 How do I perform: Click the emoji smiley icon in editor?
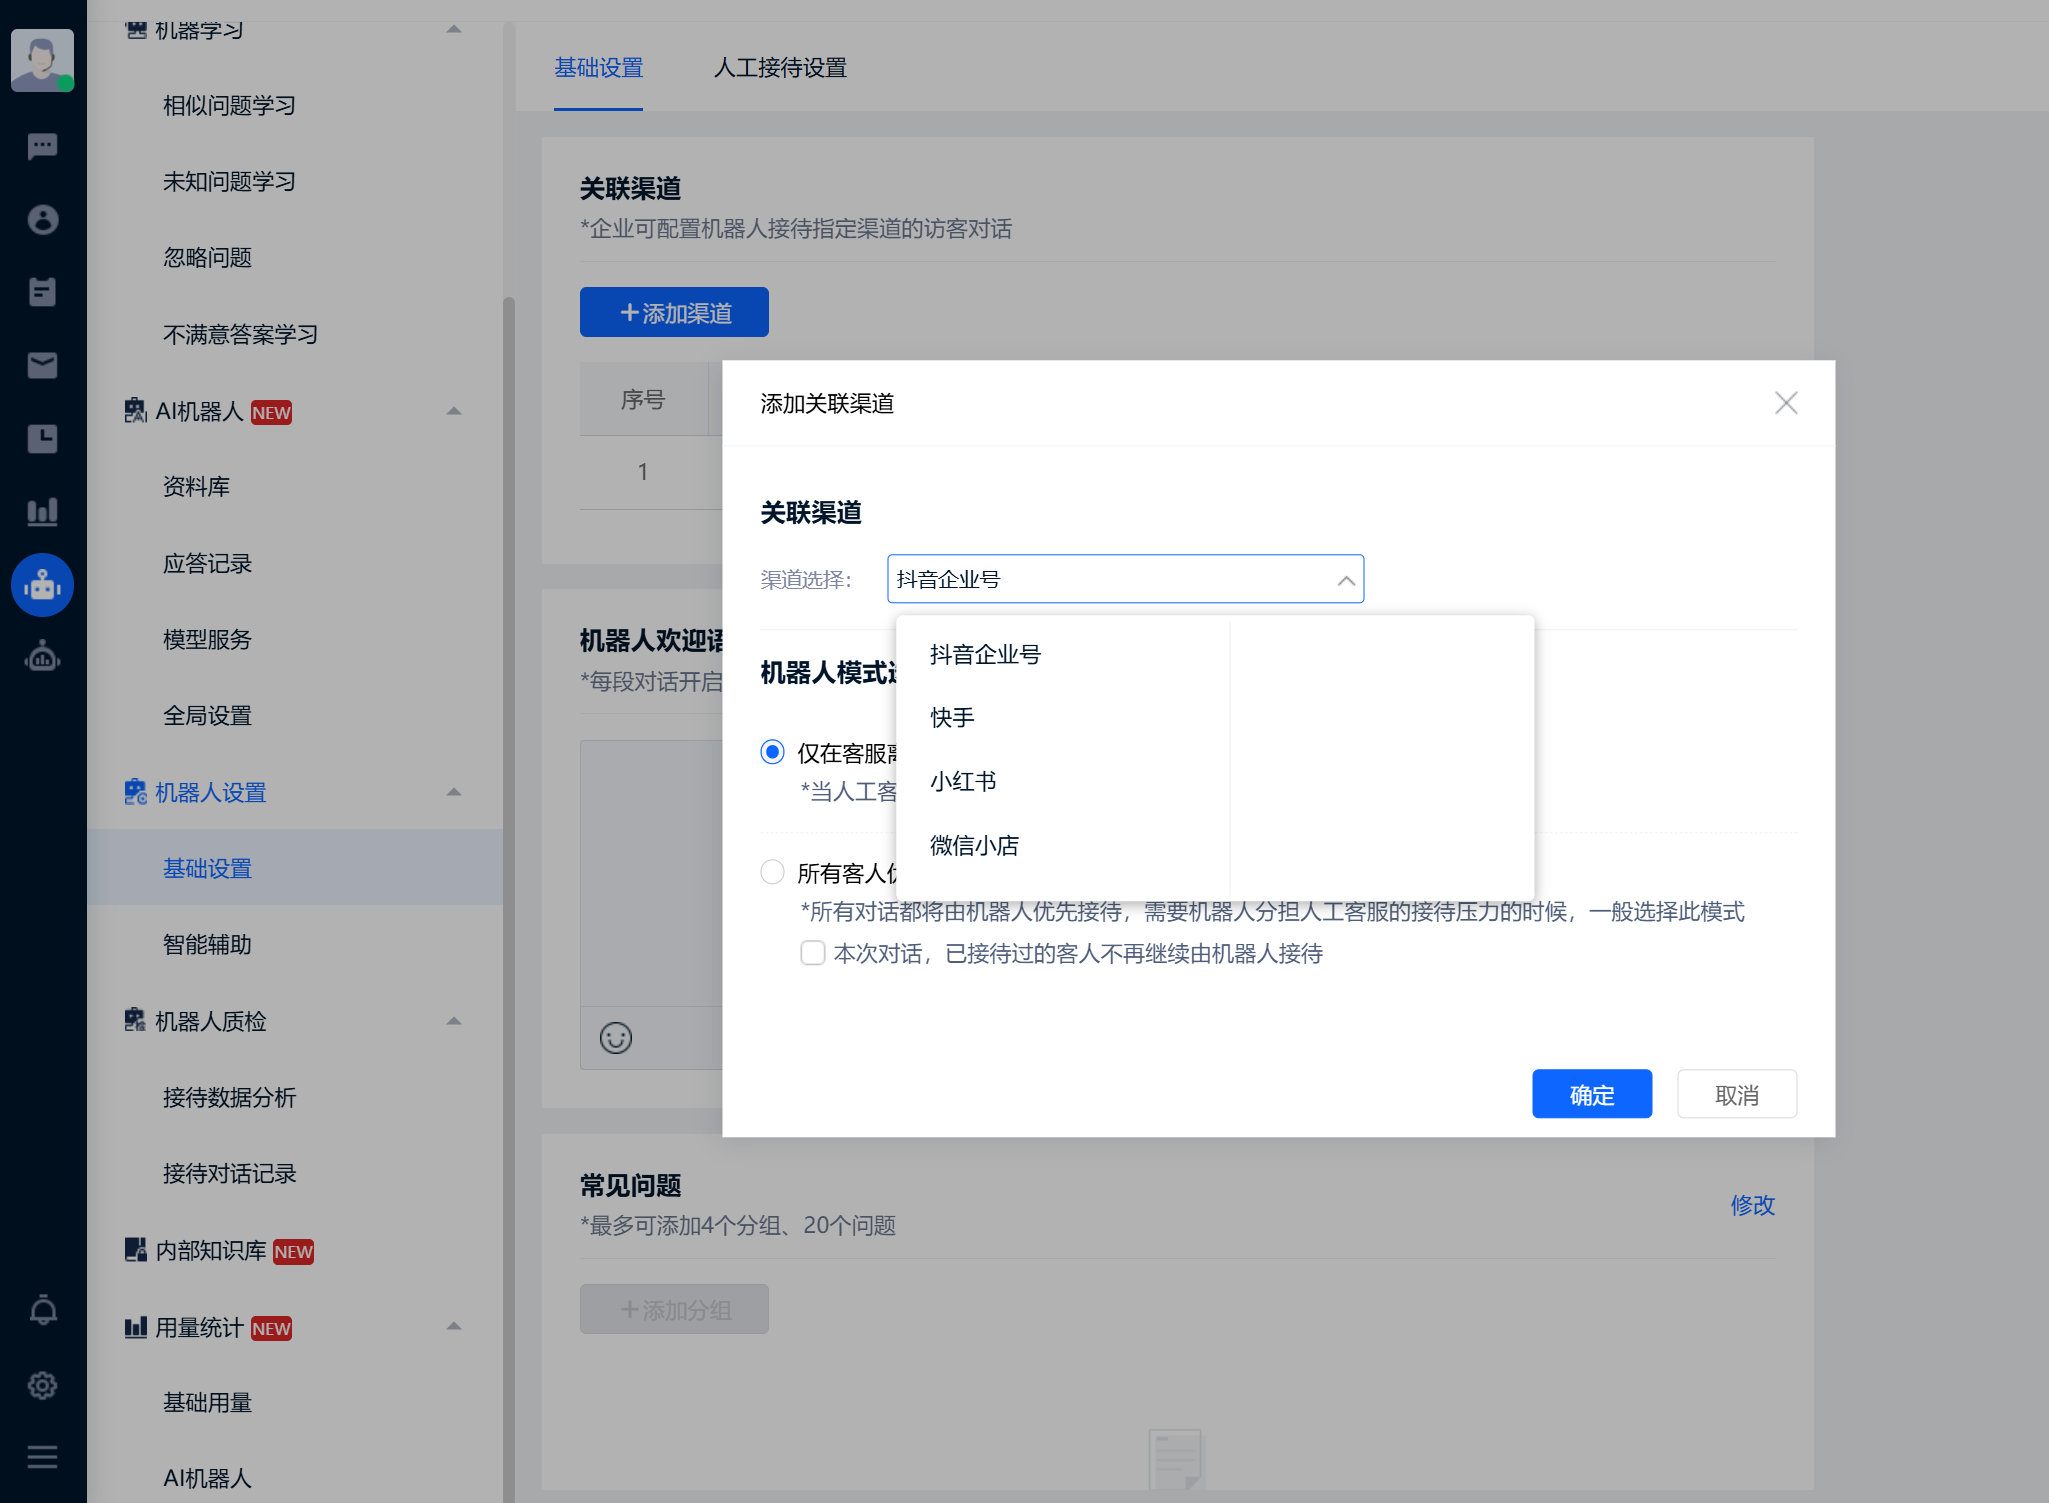(x=616, y=1038)
